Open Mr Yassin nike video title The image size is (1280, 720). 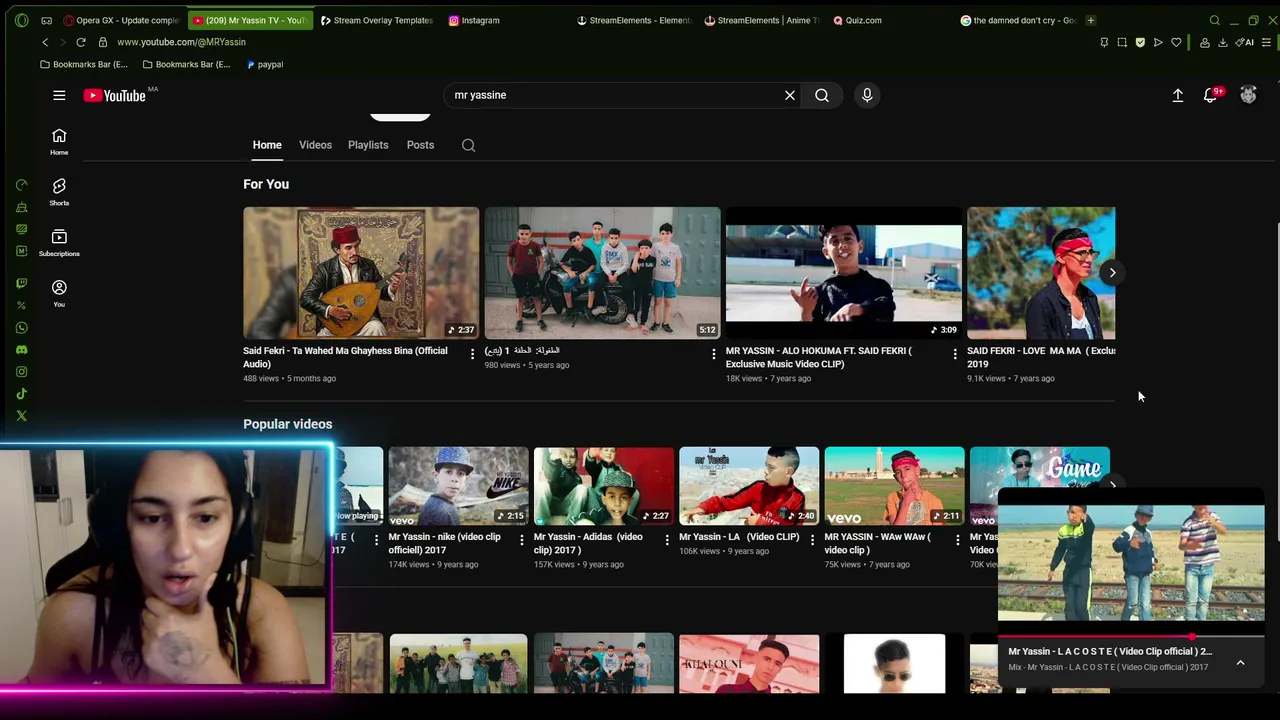(445, 543)
